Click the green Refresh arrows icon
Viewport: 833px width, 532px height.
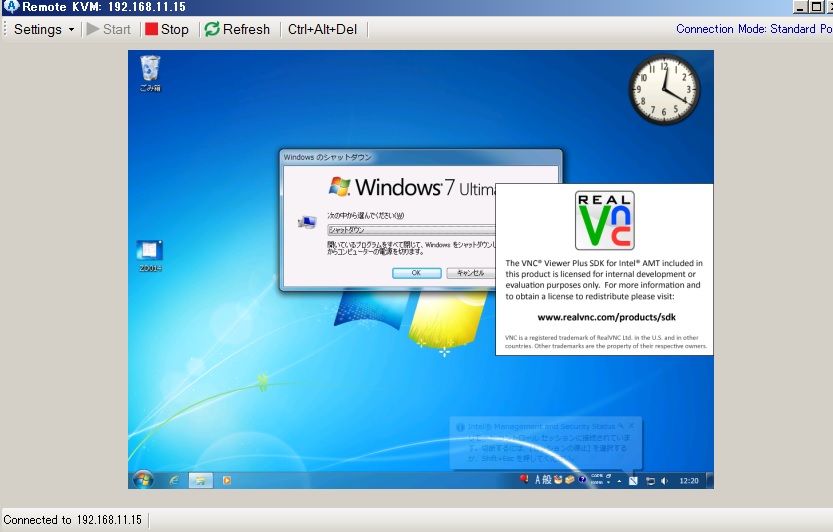[212, 29]
